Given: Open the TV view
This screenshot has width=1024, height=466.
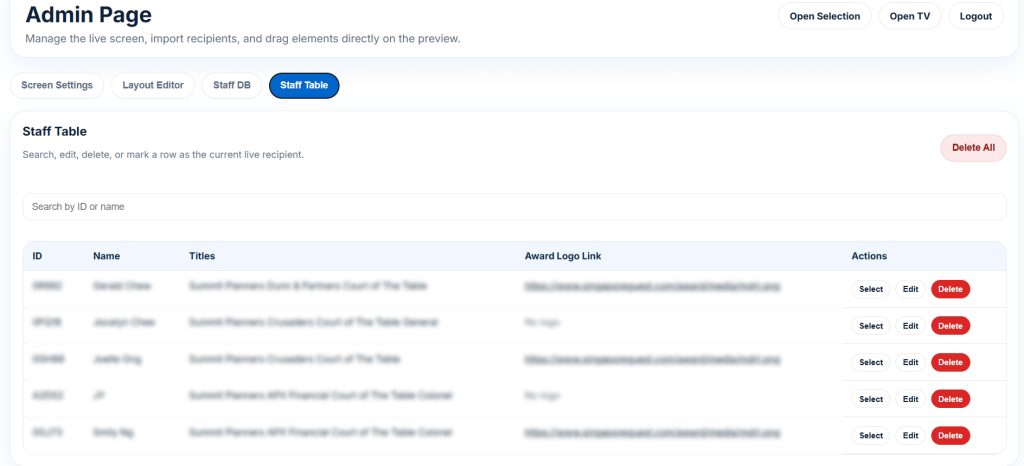Looking at the screenshot, I should [909, 16].
